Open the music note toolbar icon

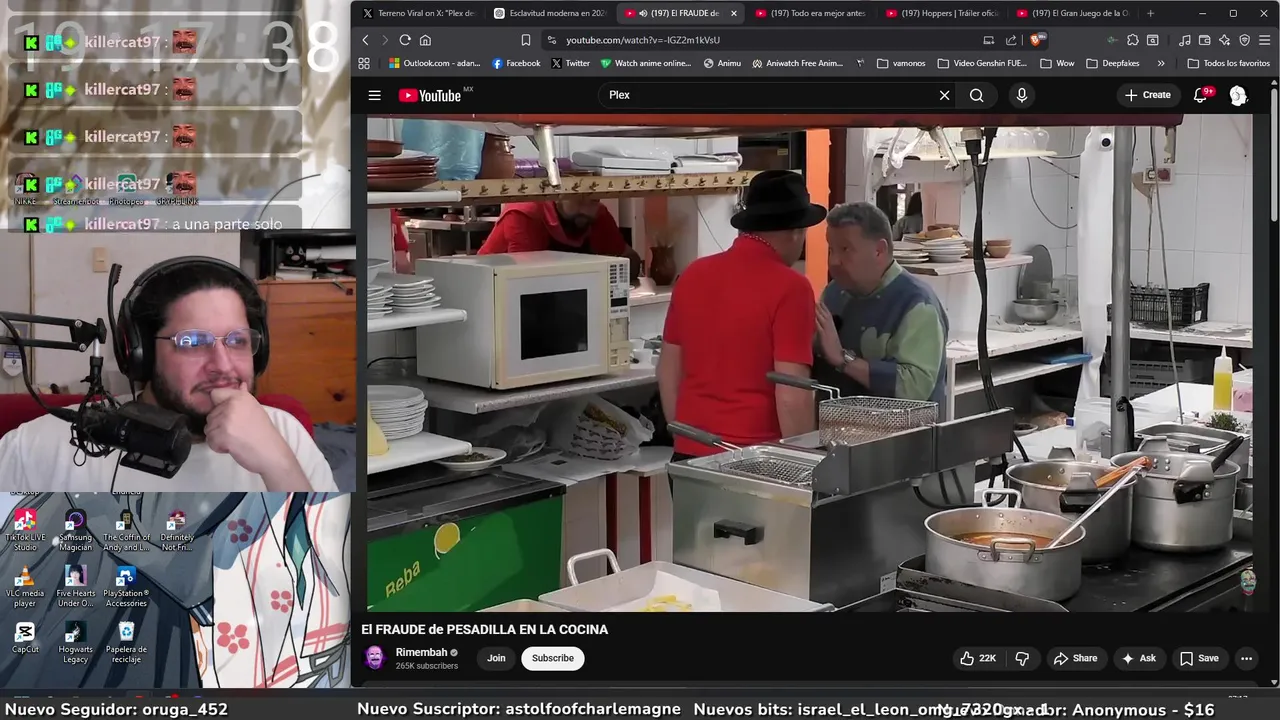point(1185,40)
